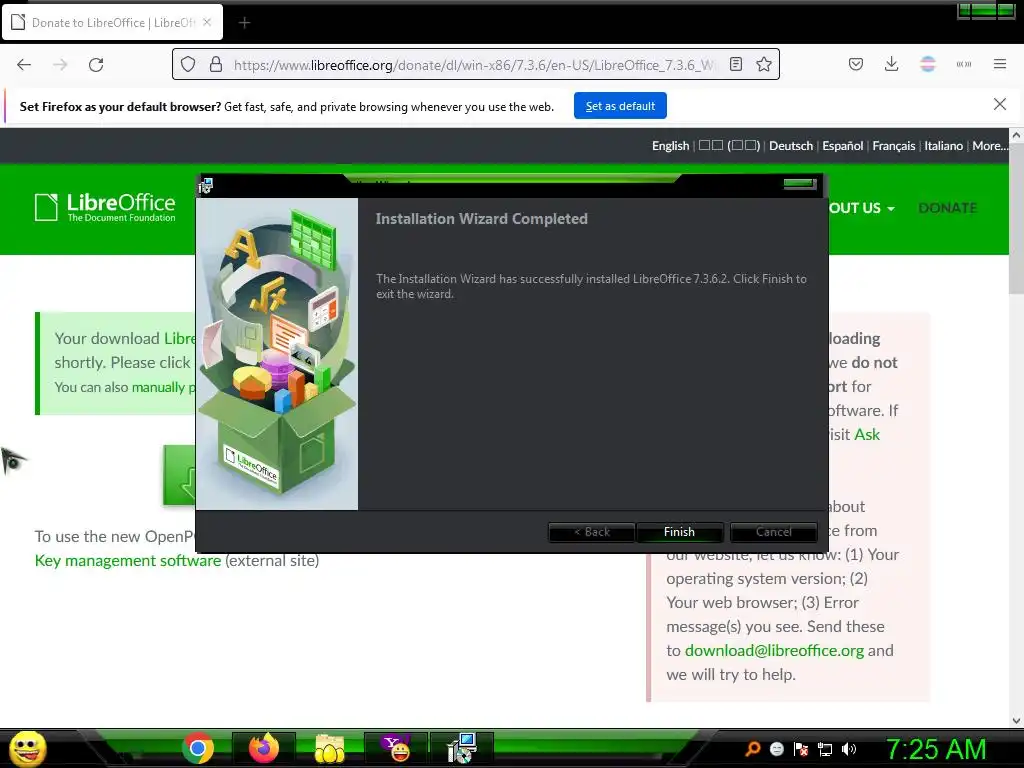Reload the current page
Image resolution: width=1024 pixels, height=768 pixels.
tap(96, 64)
